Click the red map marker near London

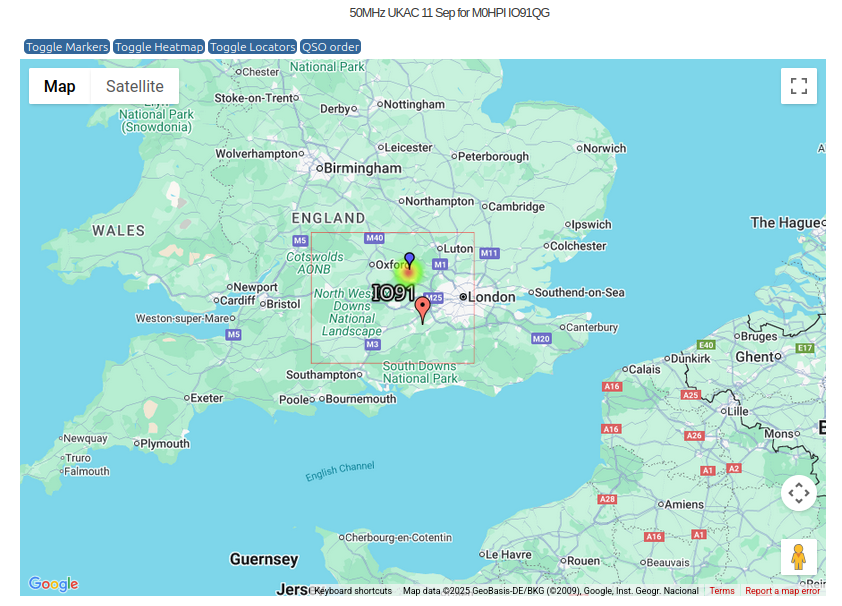(423, 310)
